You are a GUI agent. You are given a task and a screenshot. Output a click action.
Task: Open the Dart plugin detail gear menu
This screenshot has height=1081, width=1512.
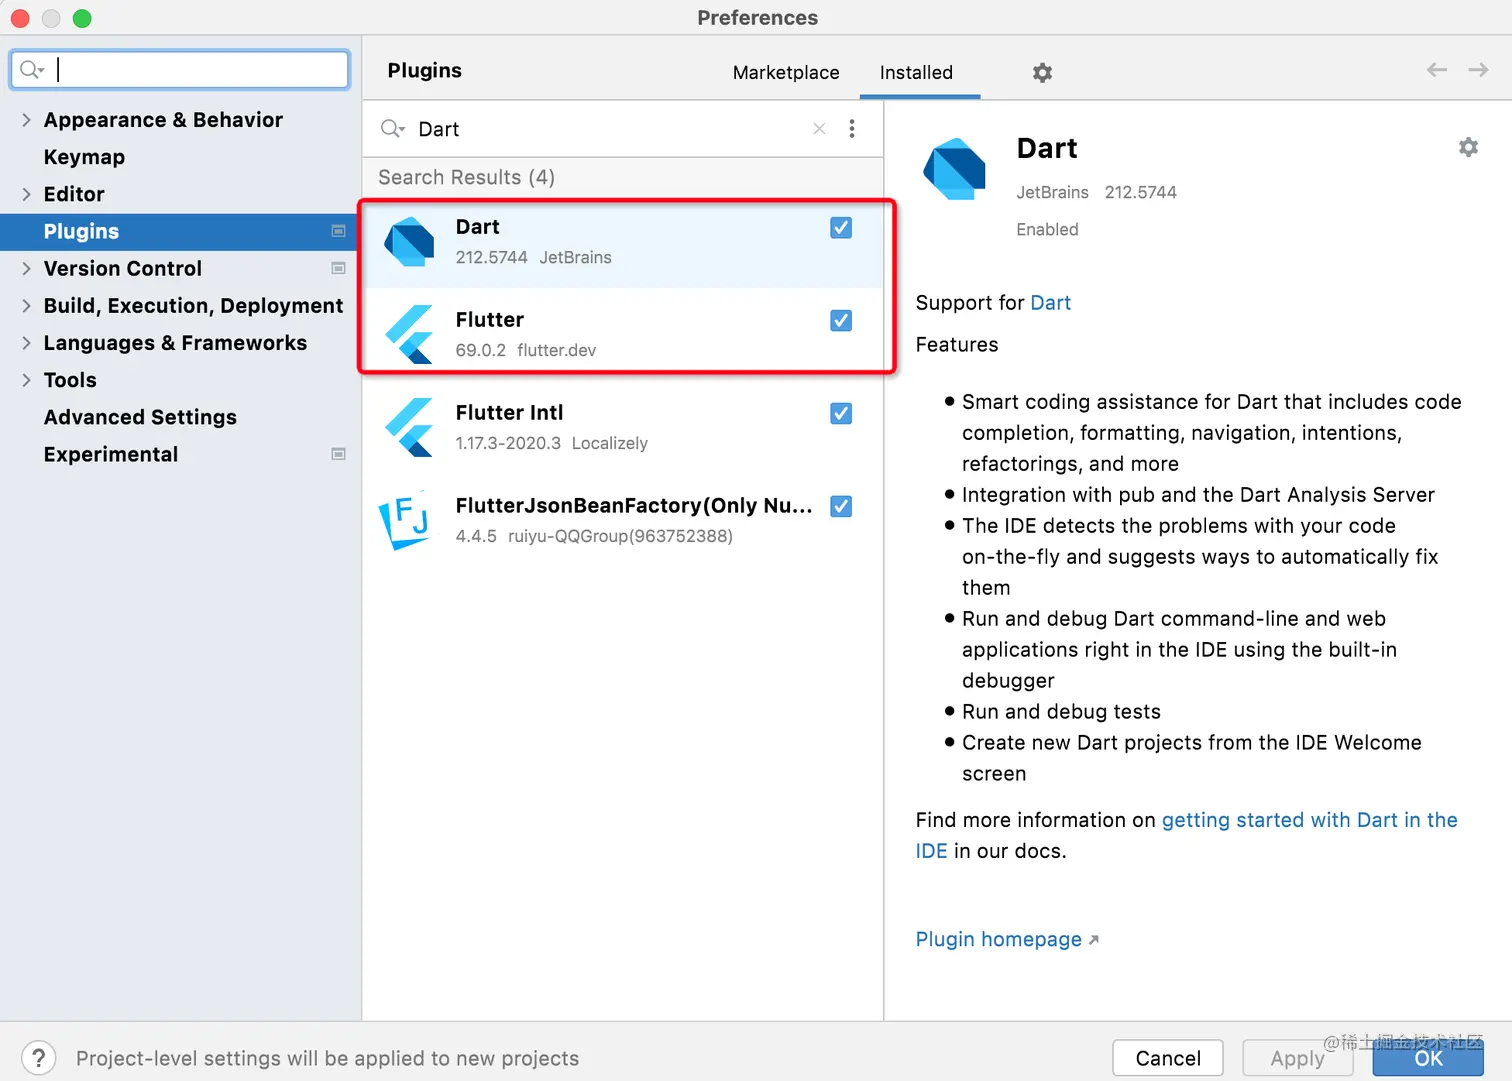tap(1468, 148)
